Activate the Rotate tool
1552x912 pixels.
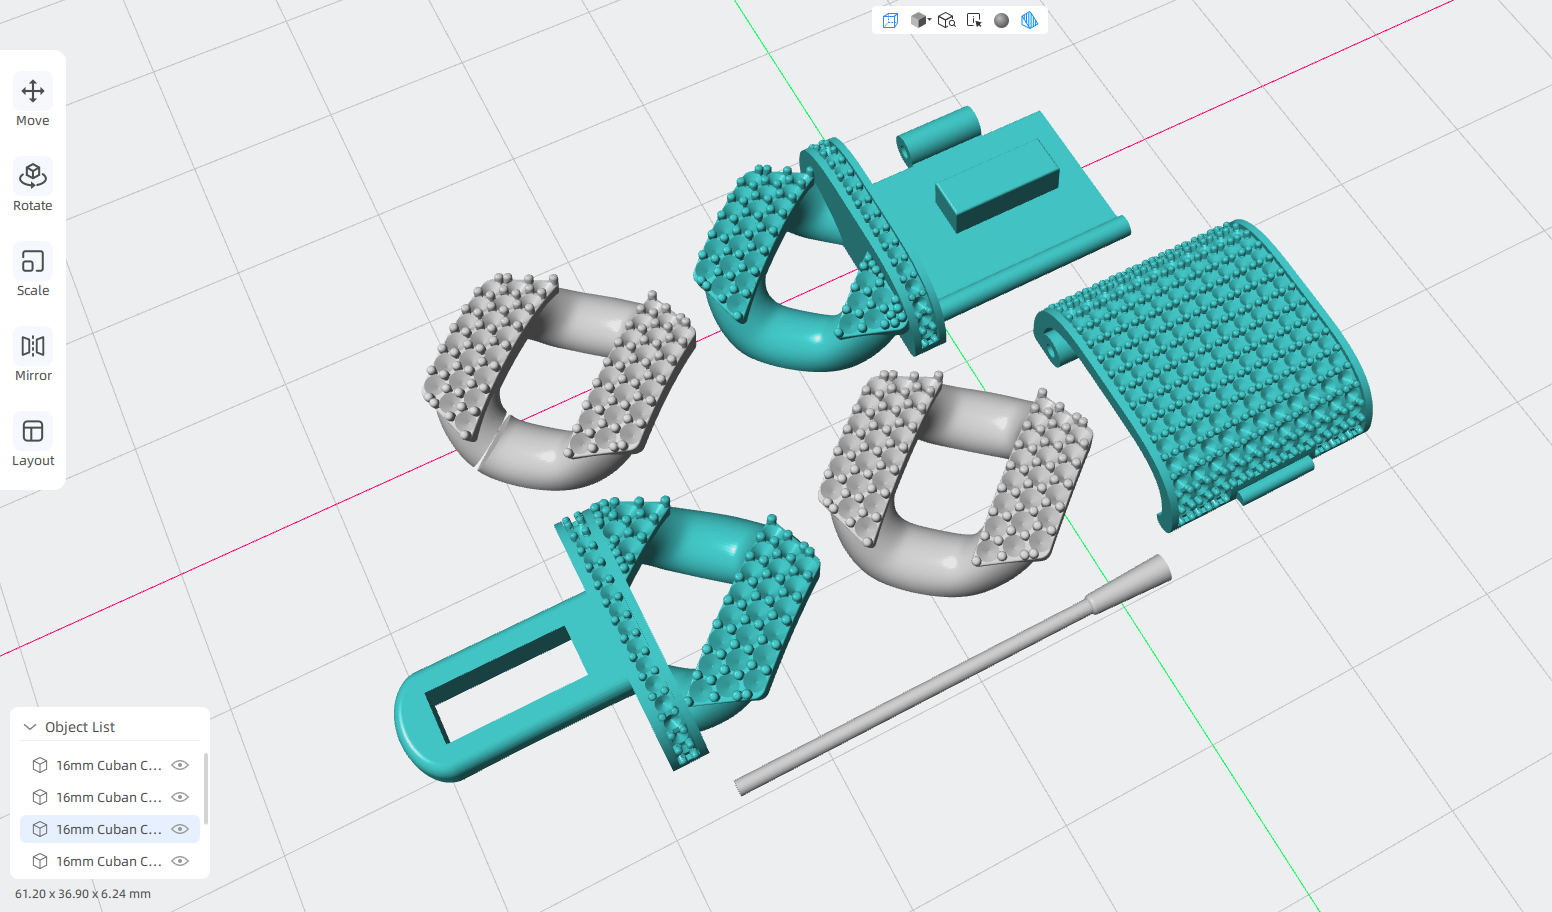coord(32,186)
